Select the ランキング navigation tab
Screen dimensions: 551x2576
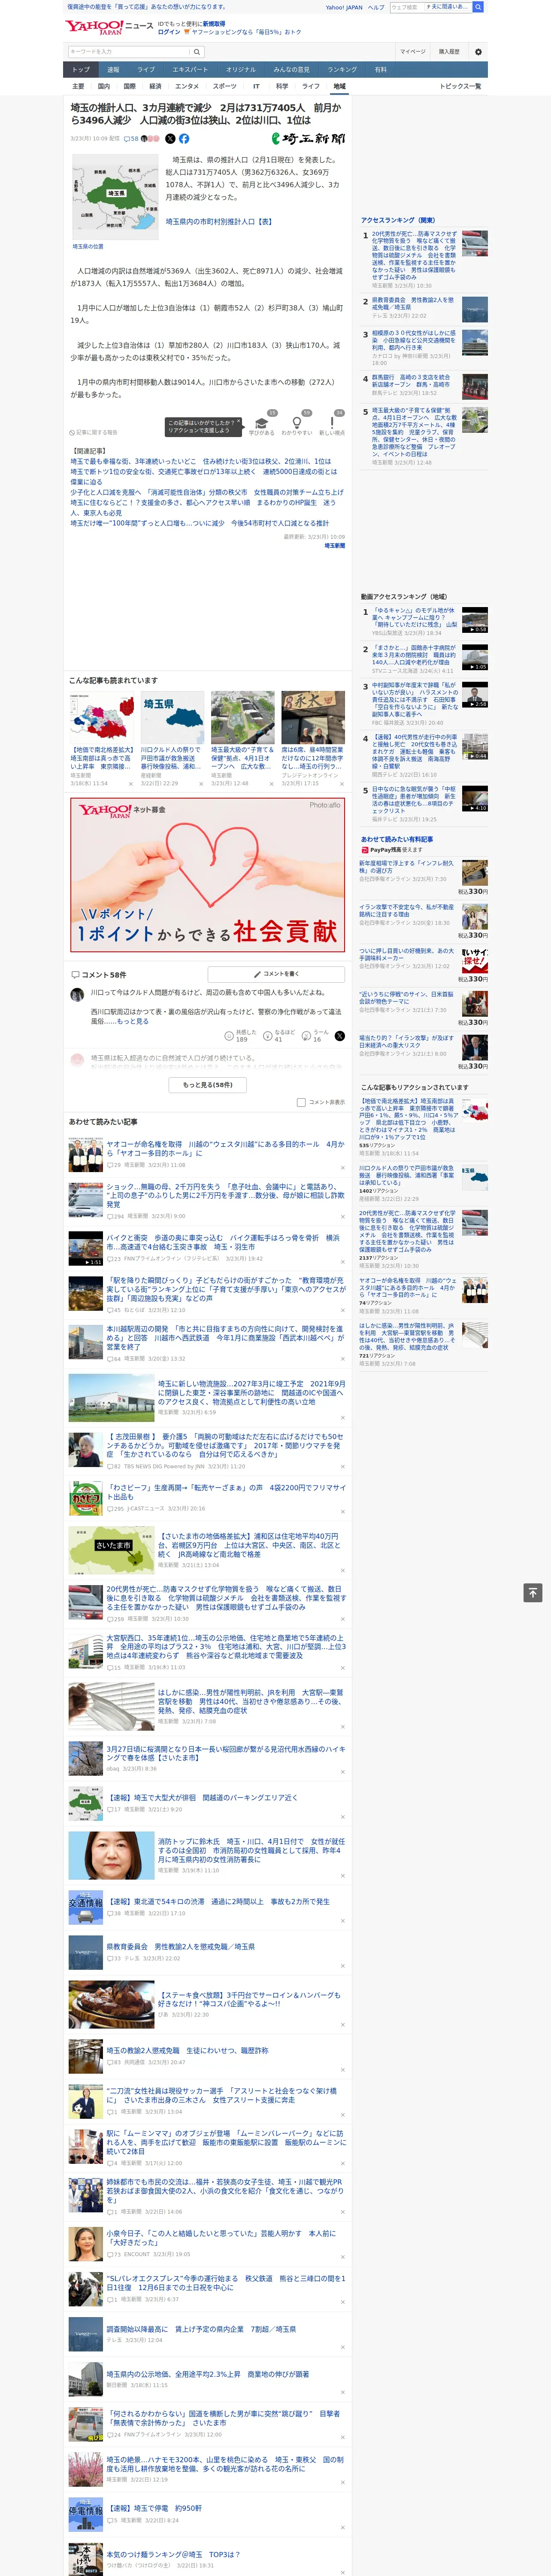[342, 70]
